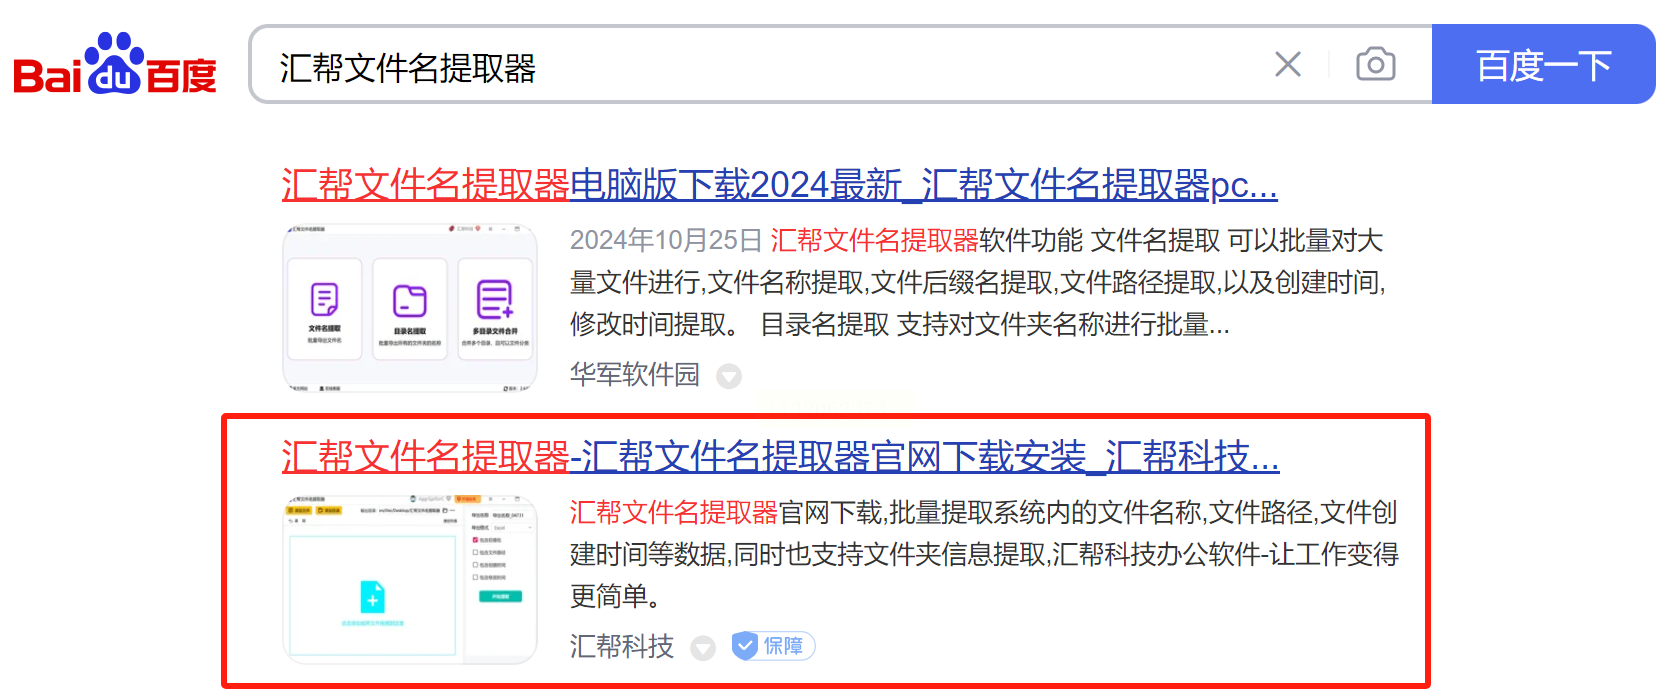The width and height of the screenshot is (1671, 699).
Task: Open 汇帮文件名提取器官网下载安装 result title
Action: (x=780, y=457)
